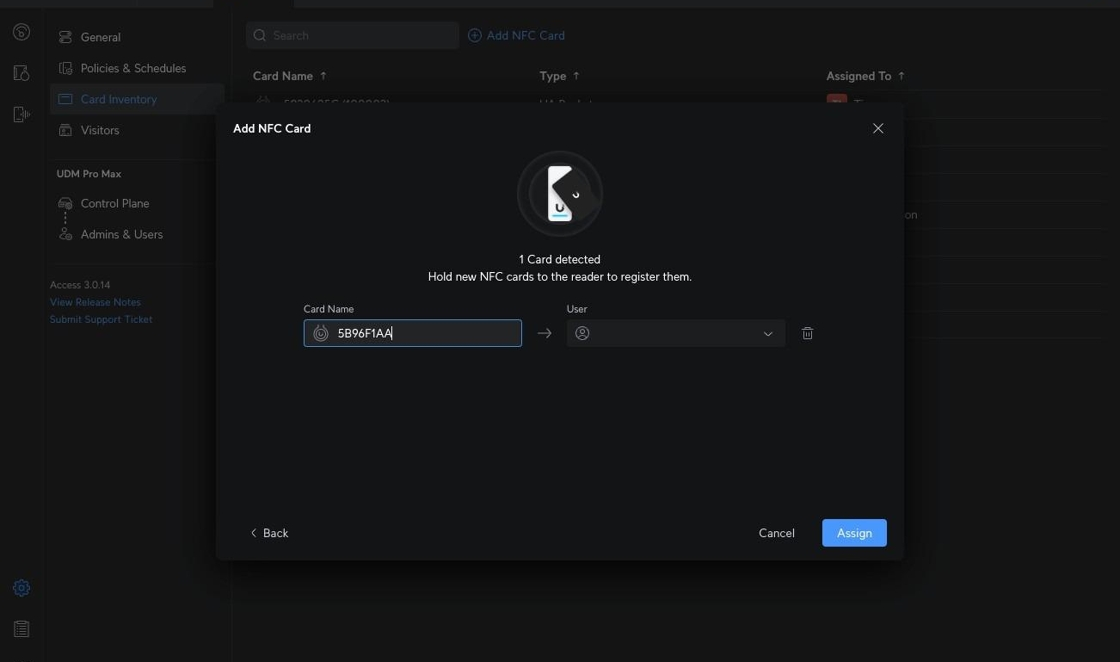Click the dashboard icon at top of left rail
The image size is (1120, 662).
[x=21, y=32]
